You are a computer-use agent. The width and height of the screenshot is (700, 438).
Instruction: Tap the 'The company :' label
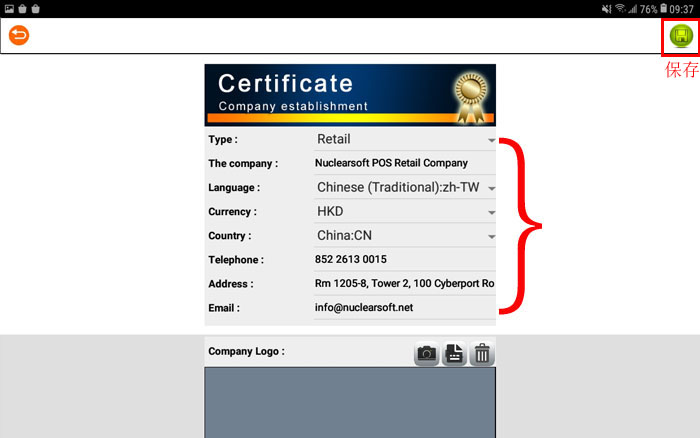pos(243,164)
